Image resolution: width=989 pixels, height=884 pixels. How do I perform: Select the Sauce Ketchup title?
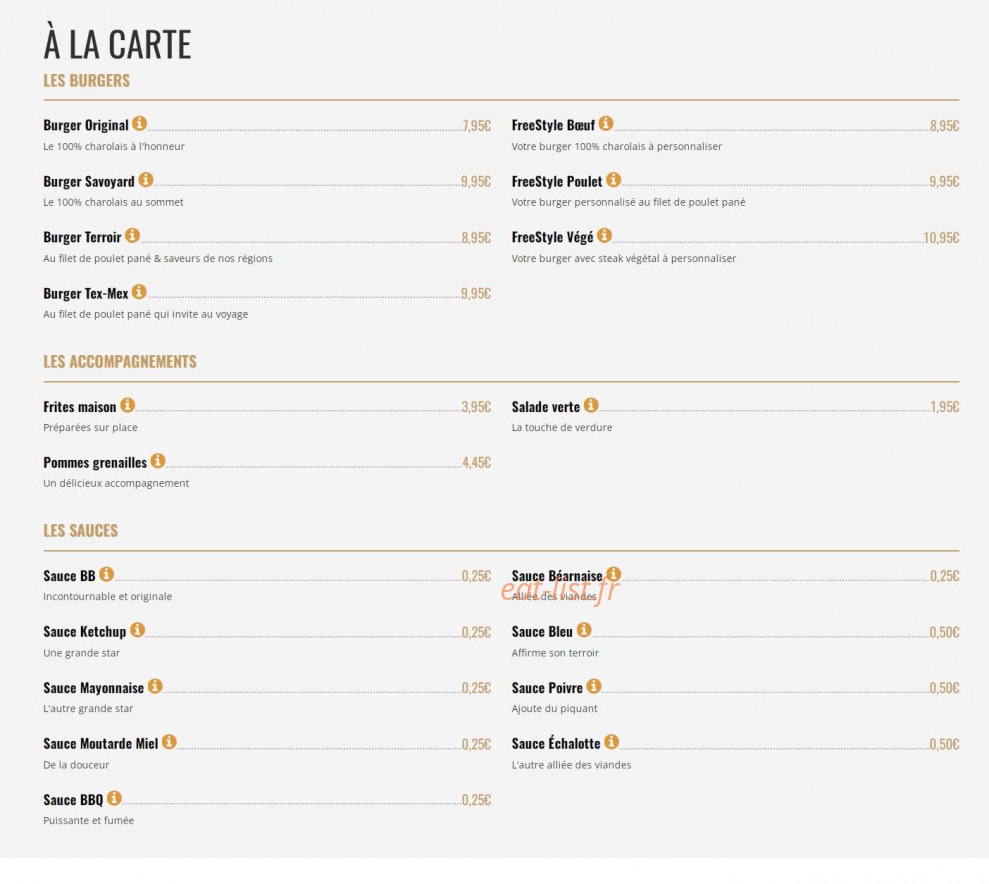(85, 632)
